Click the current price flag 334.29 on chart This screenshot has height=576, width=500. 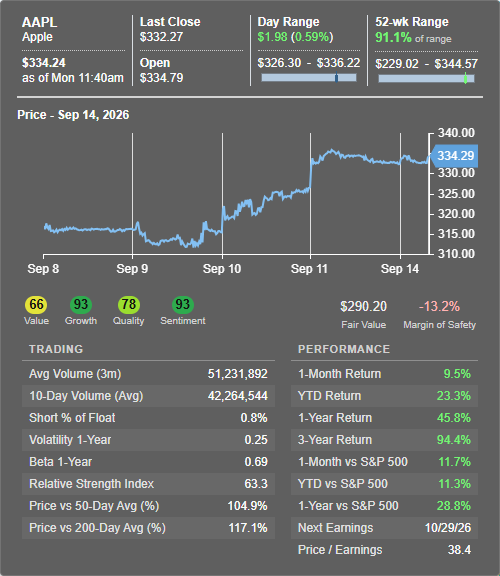(454, 156)
